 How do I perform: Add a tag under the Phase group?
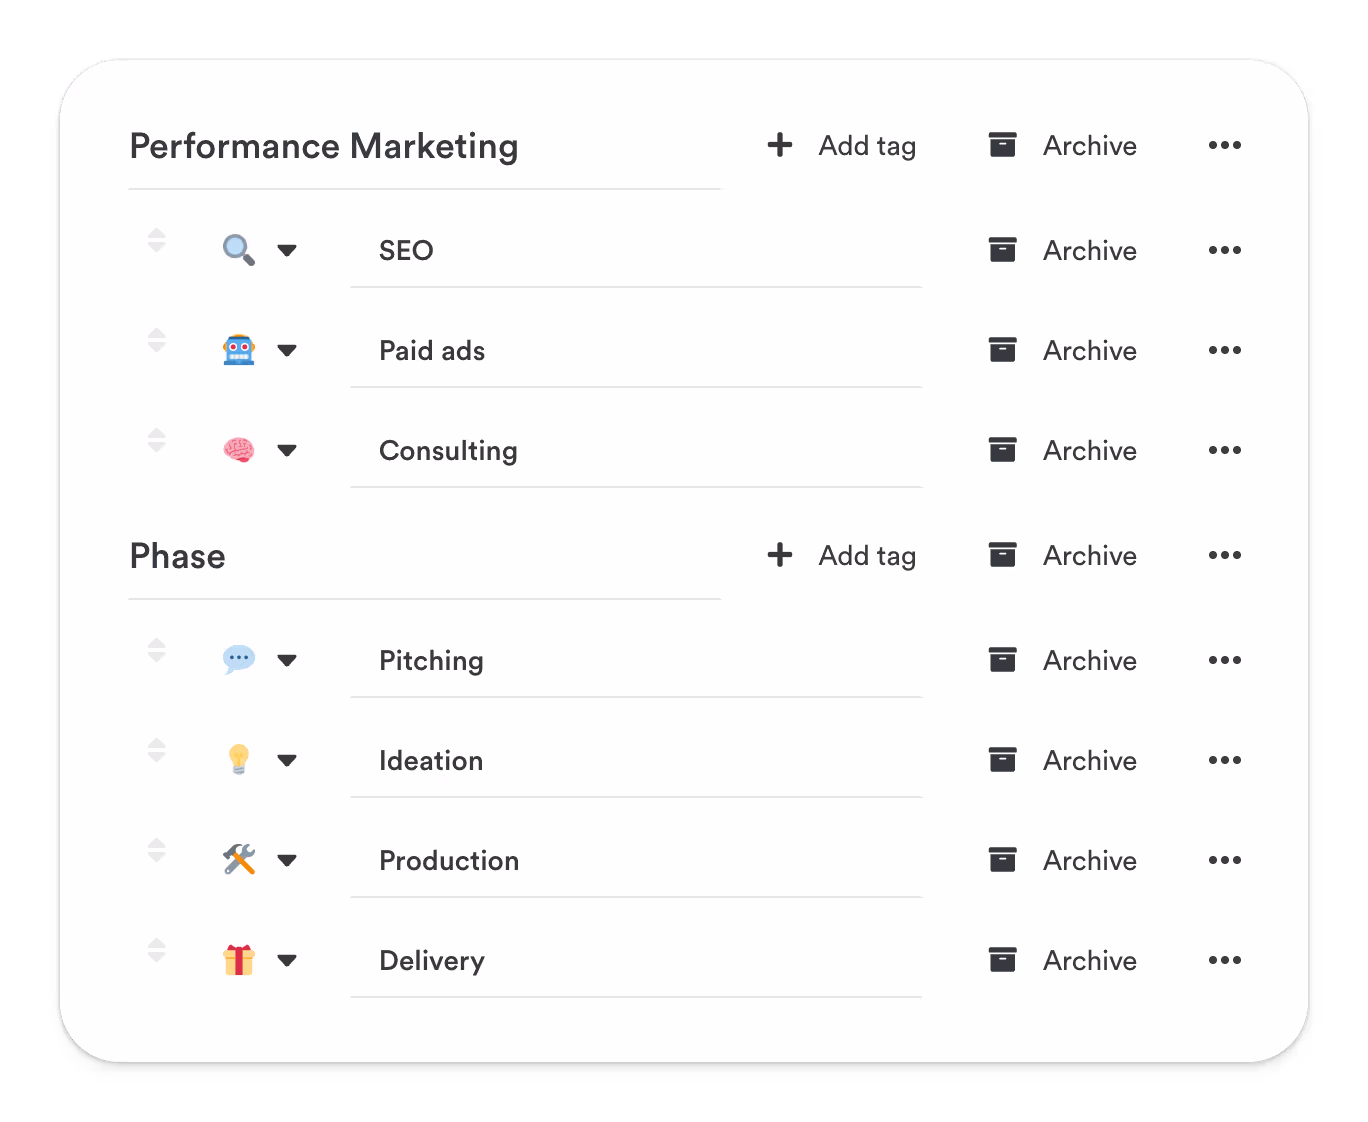[842, 555]
